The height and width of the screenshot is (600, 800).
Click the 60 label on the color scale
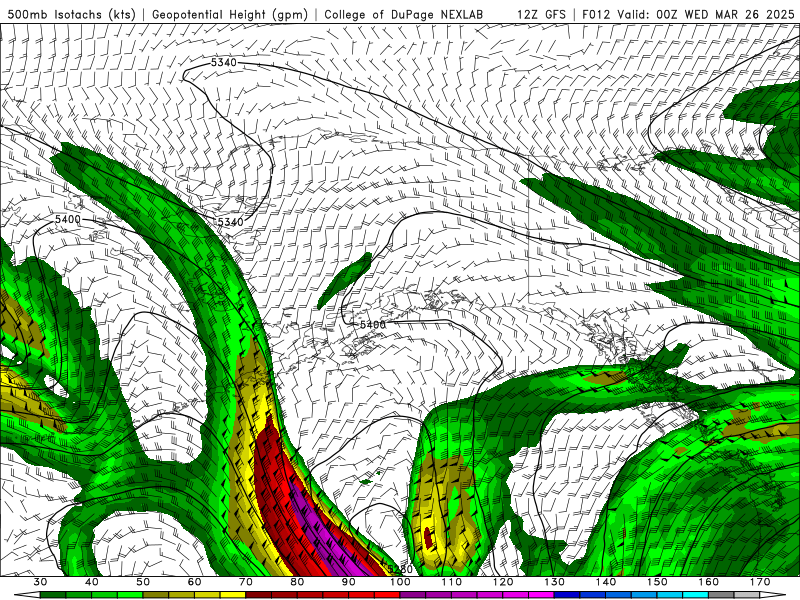[x=194, y=582]
